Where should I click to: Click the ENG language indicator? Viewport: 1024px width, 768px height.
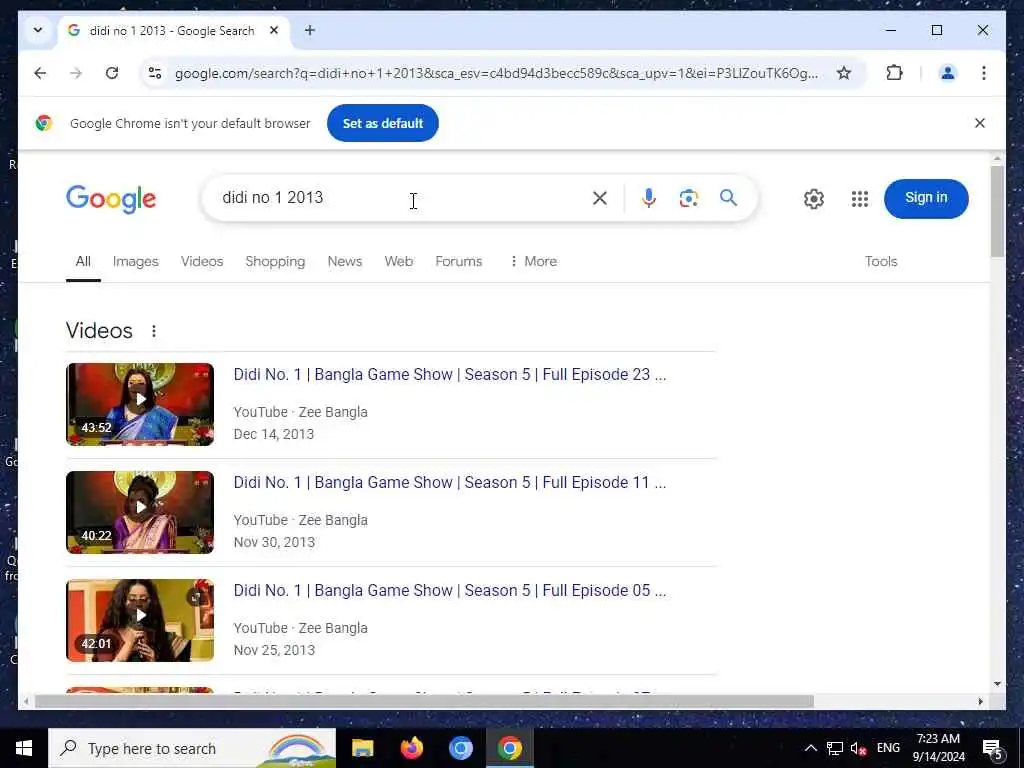888,748
